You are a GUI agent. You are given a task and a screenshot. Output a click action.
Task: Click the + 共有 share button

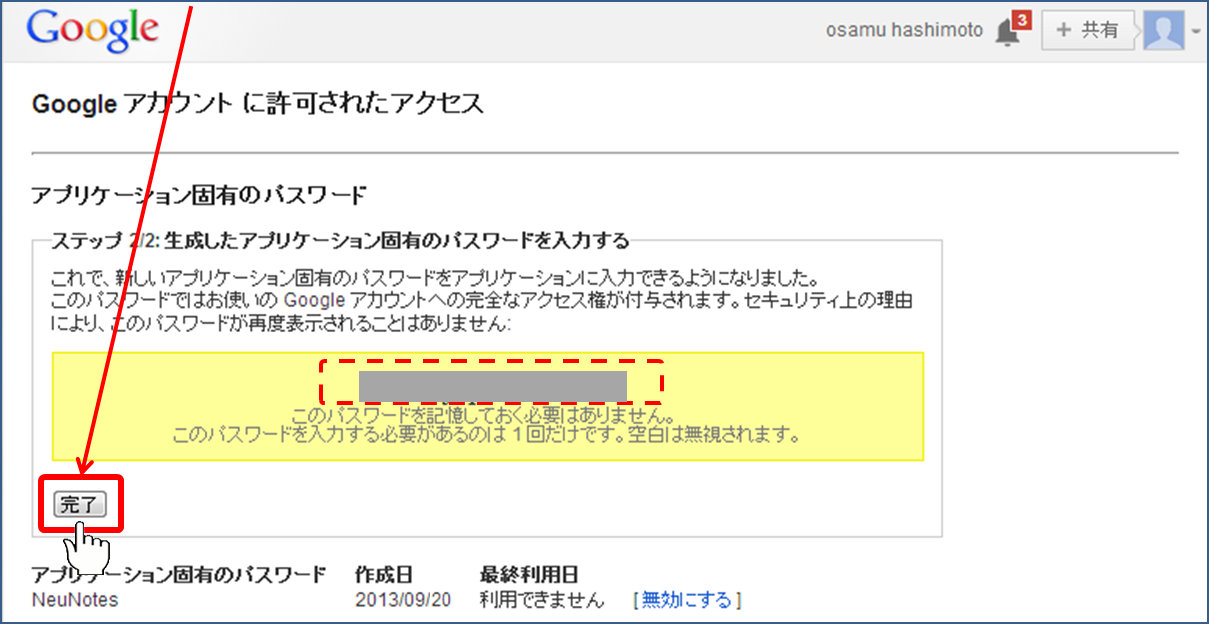coord(1088,30)
